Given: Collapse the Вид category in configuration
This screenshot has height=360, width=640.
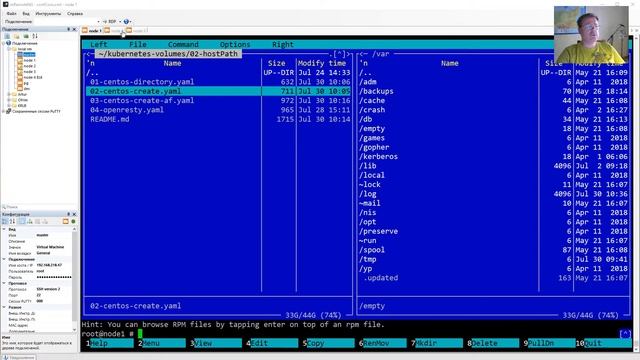Looking at the screenshot, I should (x=4, y=229).
